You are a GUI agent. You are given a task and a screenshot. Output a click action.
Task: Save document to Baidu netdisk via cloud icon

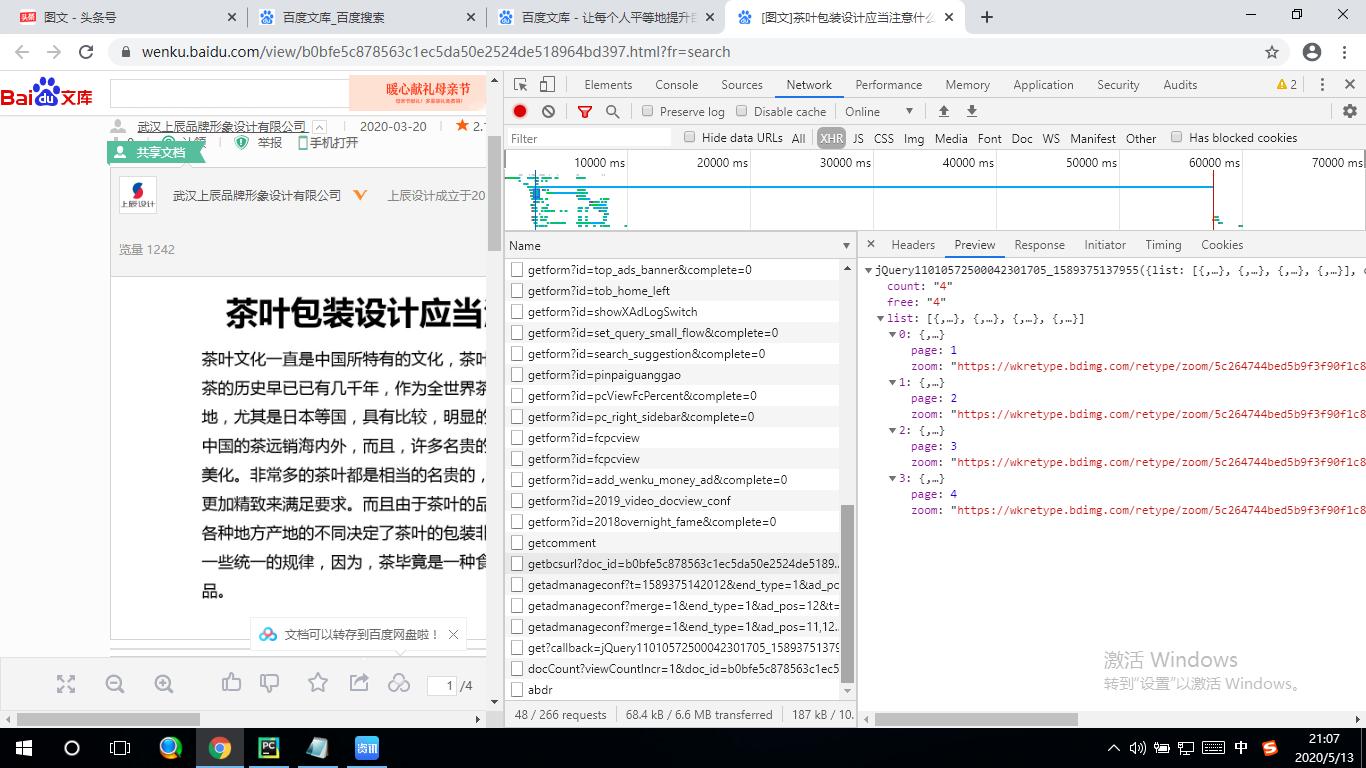pos(399,682)
